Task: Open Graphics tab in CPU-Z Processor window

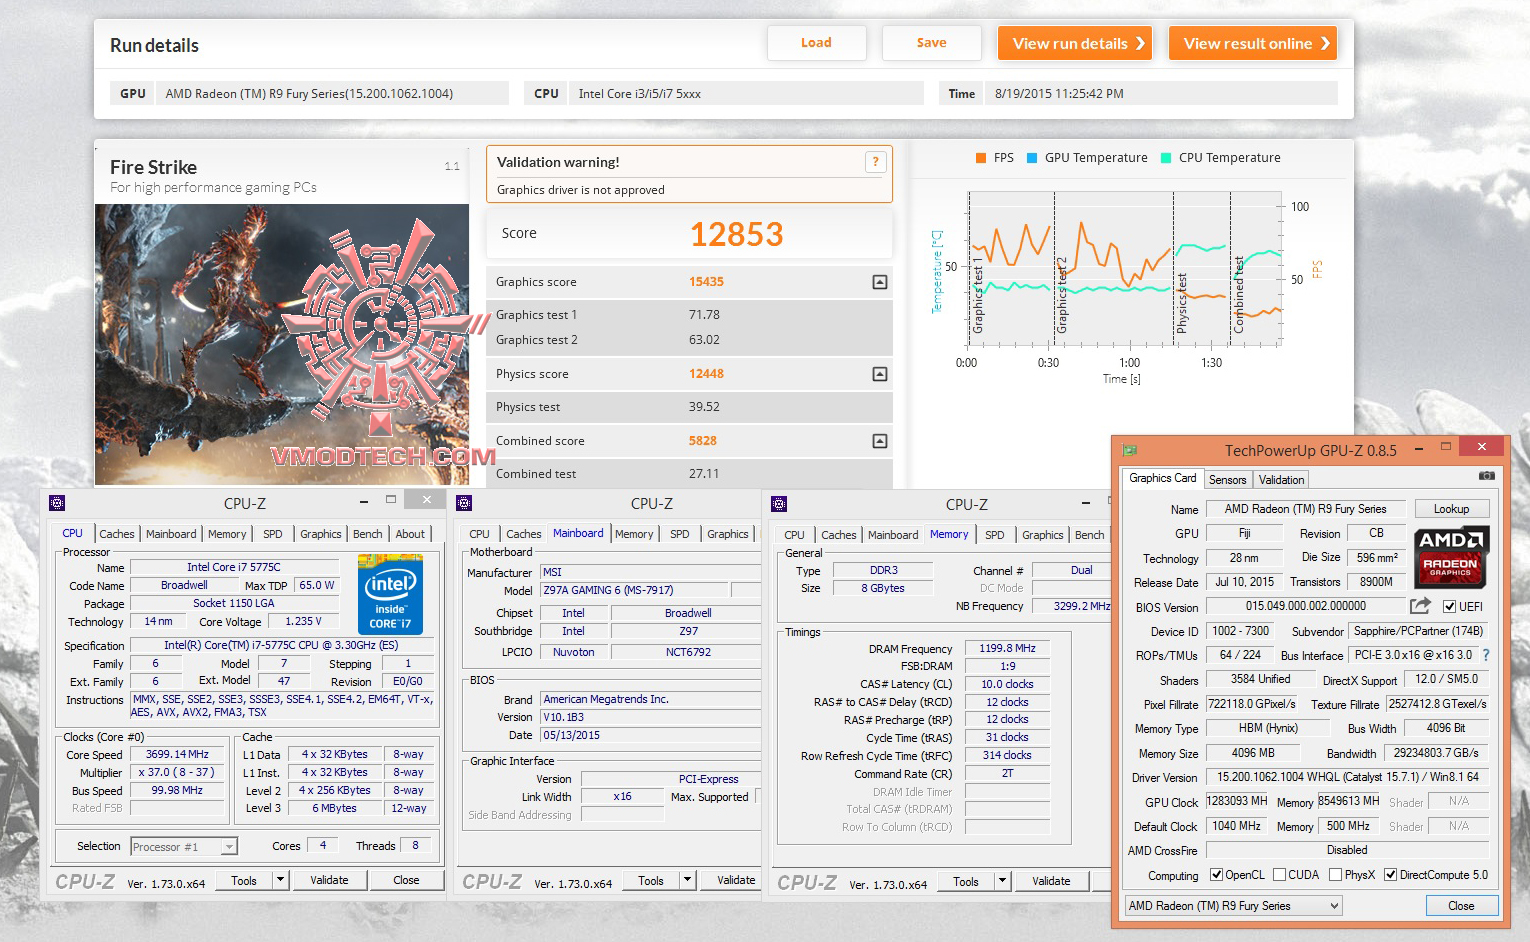Action: (321, 534)
